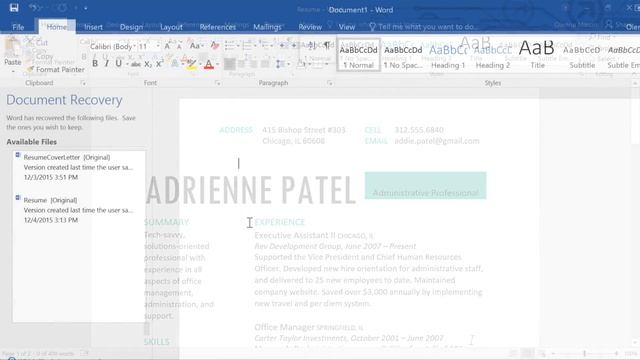Click the Bullets list icon
The image size is (640, 360).
click(x=229, y=46)
